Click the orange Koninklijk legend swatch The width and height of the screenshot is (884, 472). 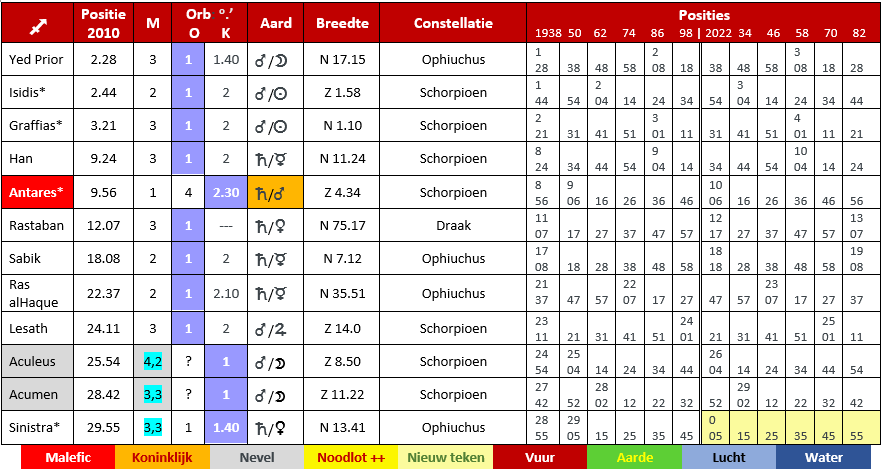tap(162, 457)
